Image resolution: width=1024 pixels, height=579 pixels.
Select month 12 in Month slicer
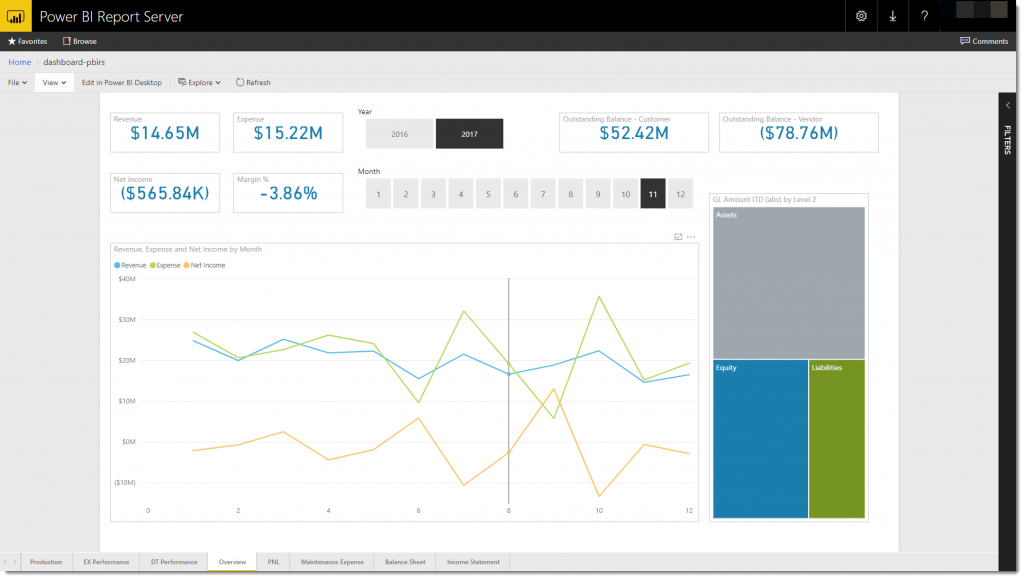click(x=680, y=194)
